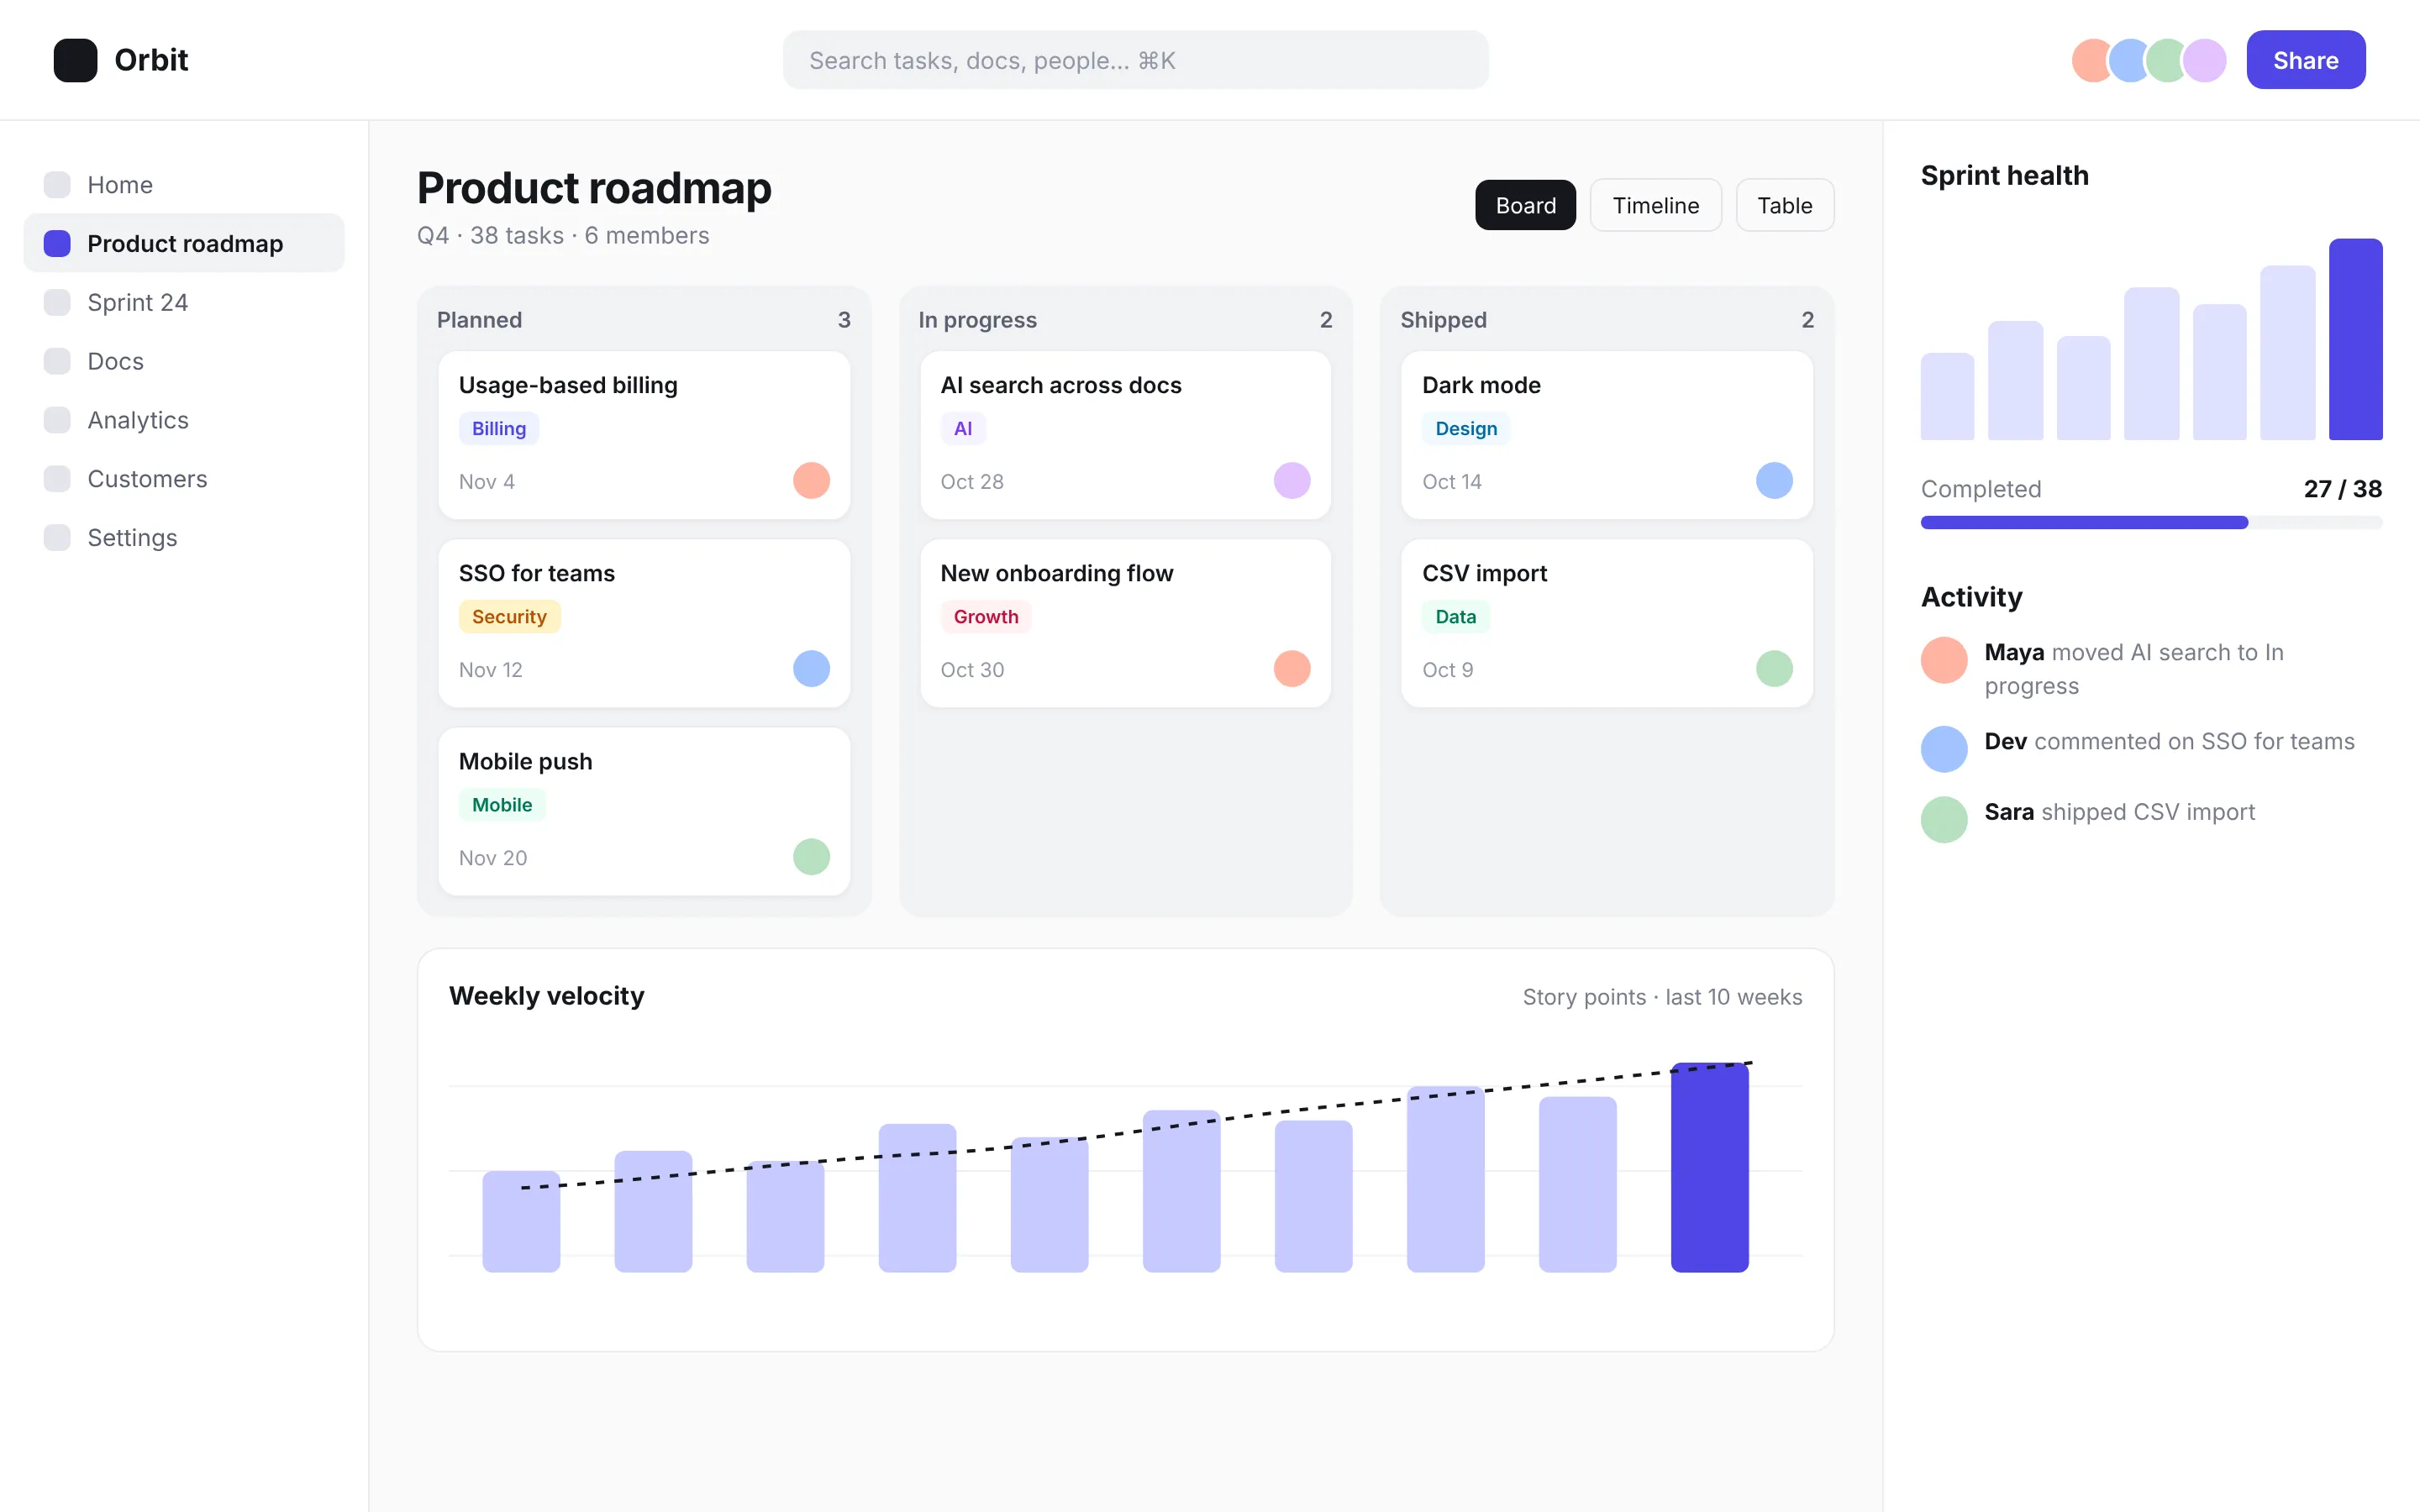Click the dark latest-week velocity bar
2420x1512 pixels.
(1709, 1167)
